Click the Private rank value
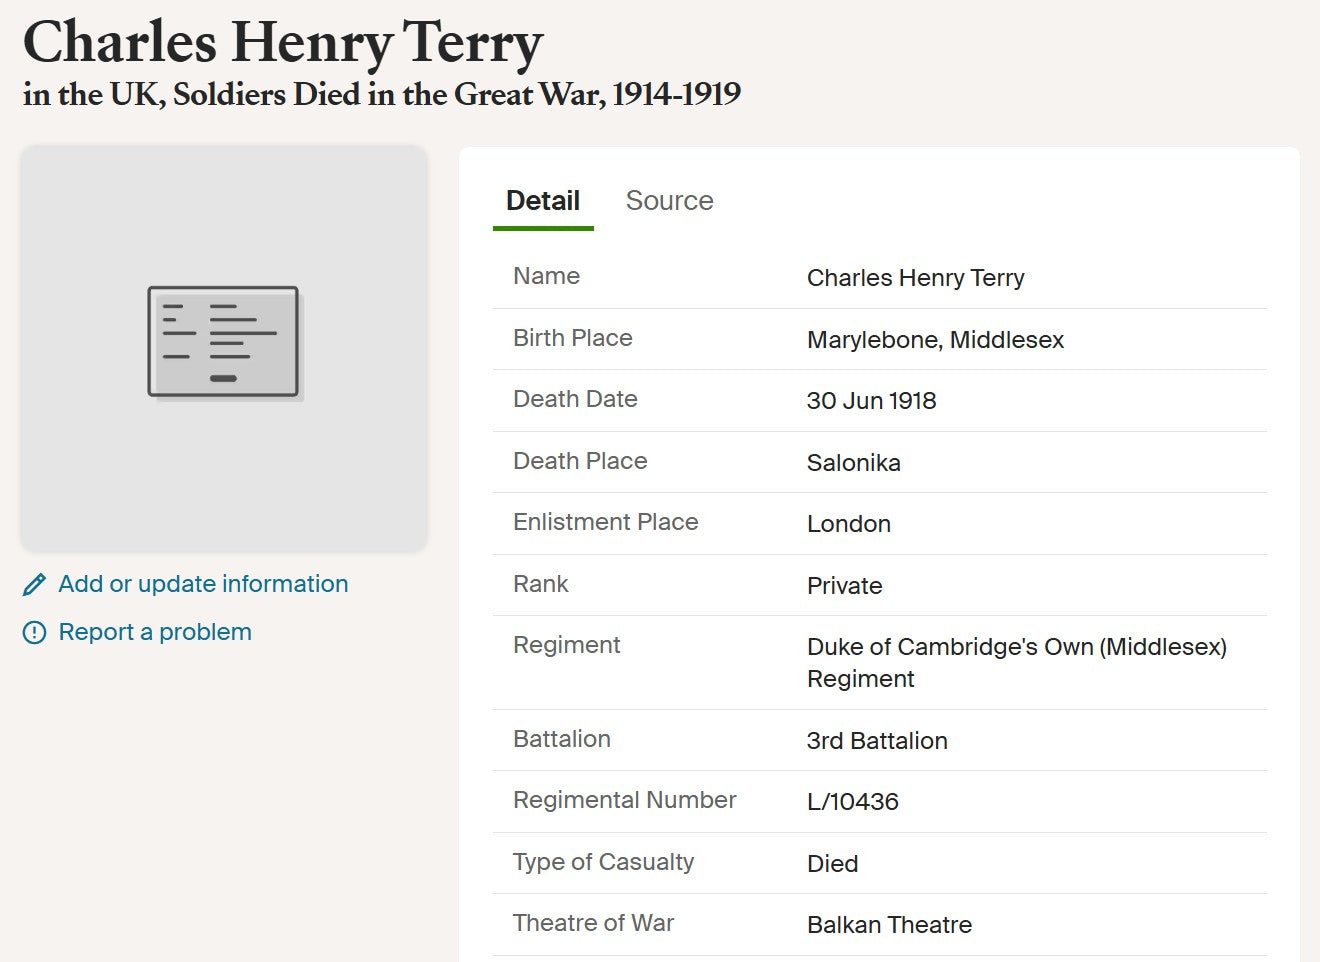This screenshot has height=962, width=1320. tap(844, 586)
